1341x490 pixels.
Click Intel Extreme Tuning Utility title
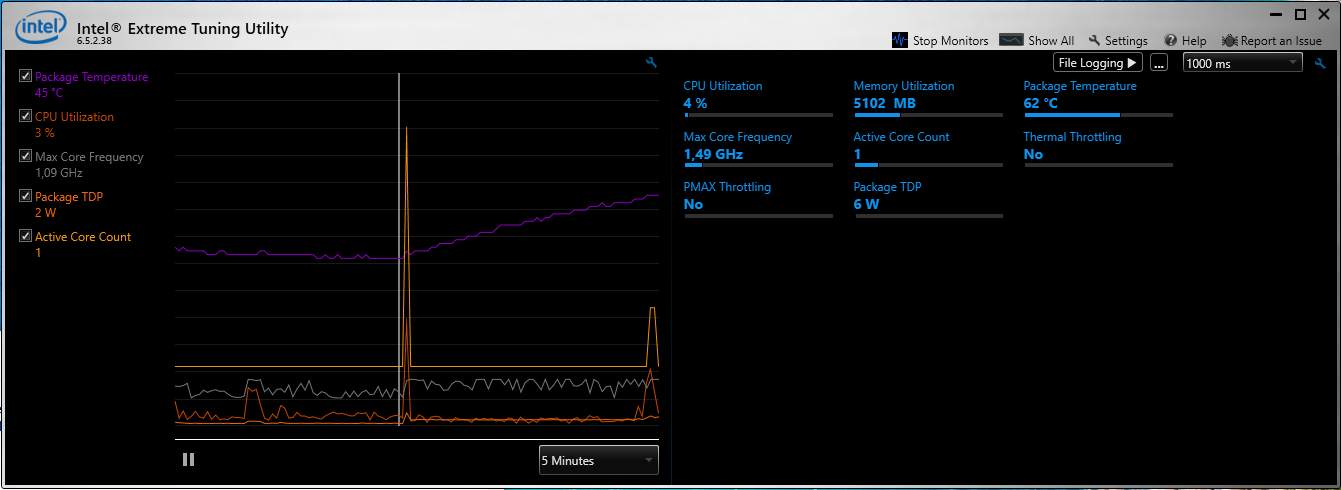pos(182,28)
